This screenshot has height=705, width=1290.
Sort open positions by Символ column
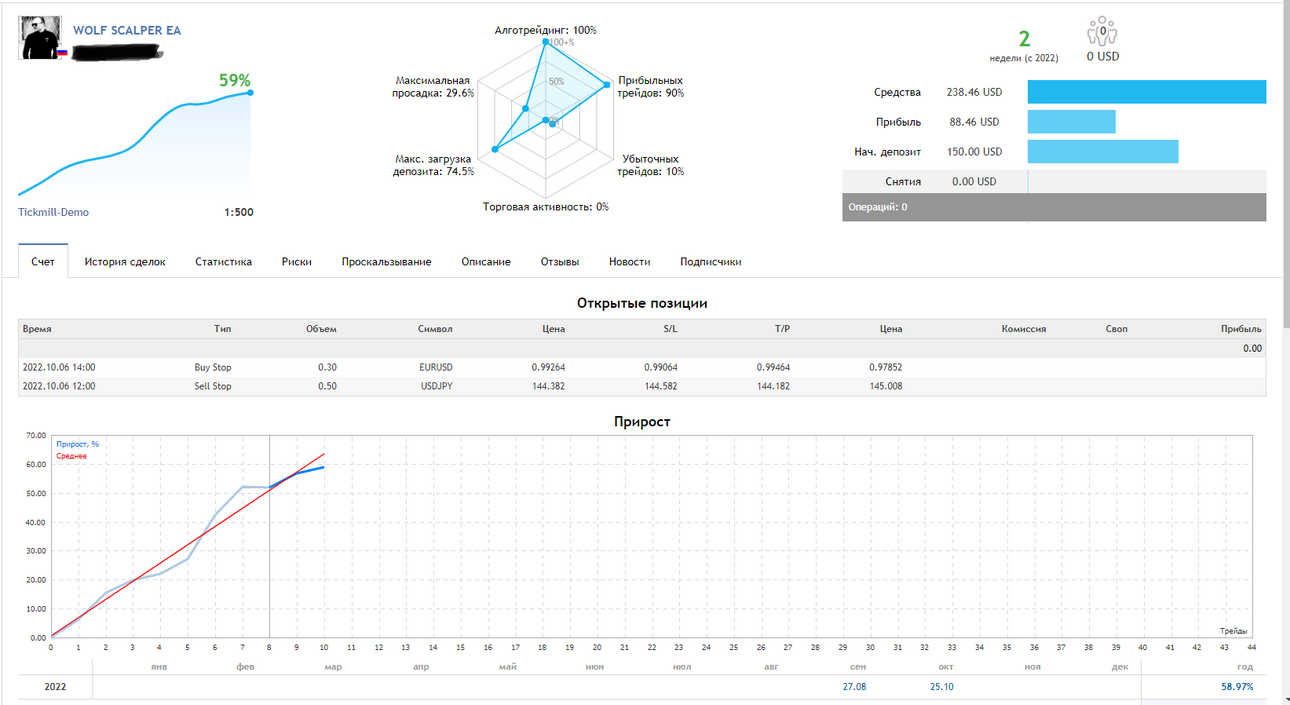(x=435, y=329)
